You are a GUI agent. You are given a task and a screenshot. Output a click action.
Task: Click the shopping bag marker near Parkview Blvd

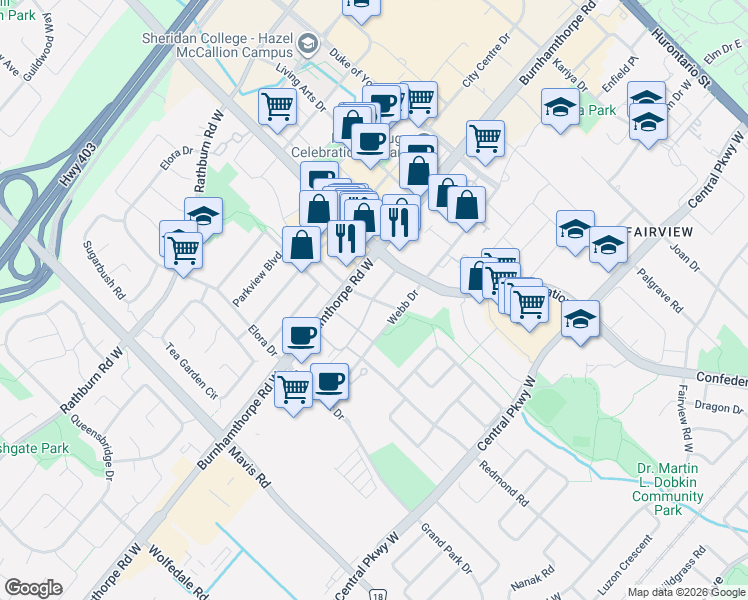click(x=301, y=246)
